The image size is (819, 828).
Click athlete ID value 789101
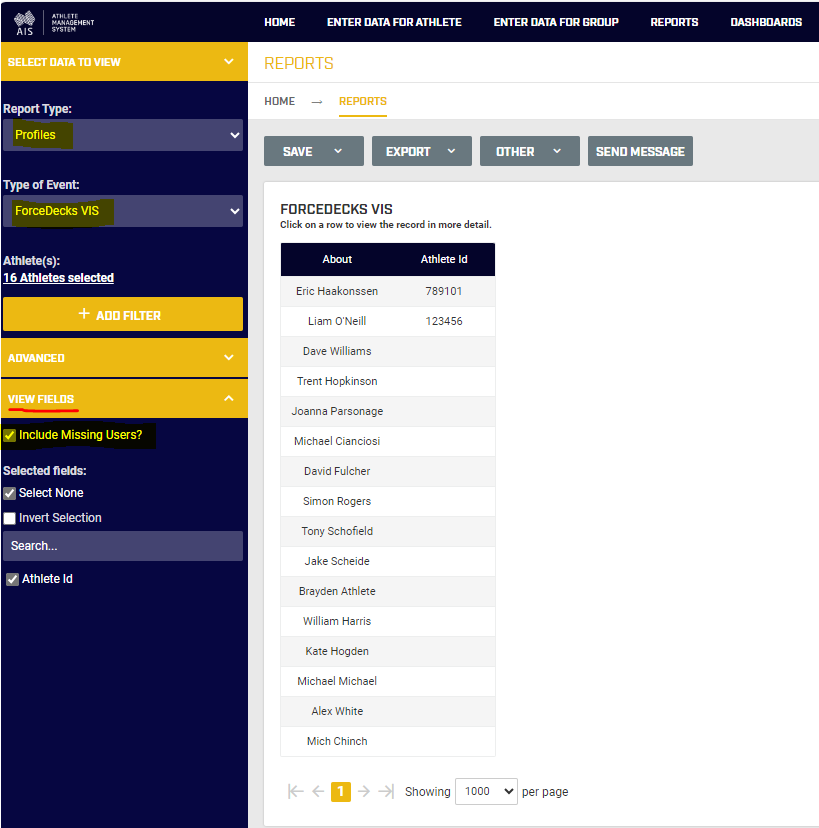[444, 291]
